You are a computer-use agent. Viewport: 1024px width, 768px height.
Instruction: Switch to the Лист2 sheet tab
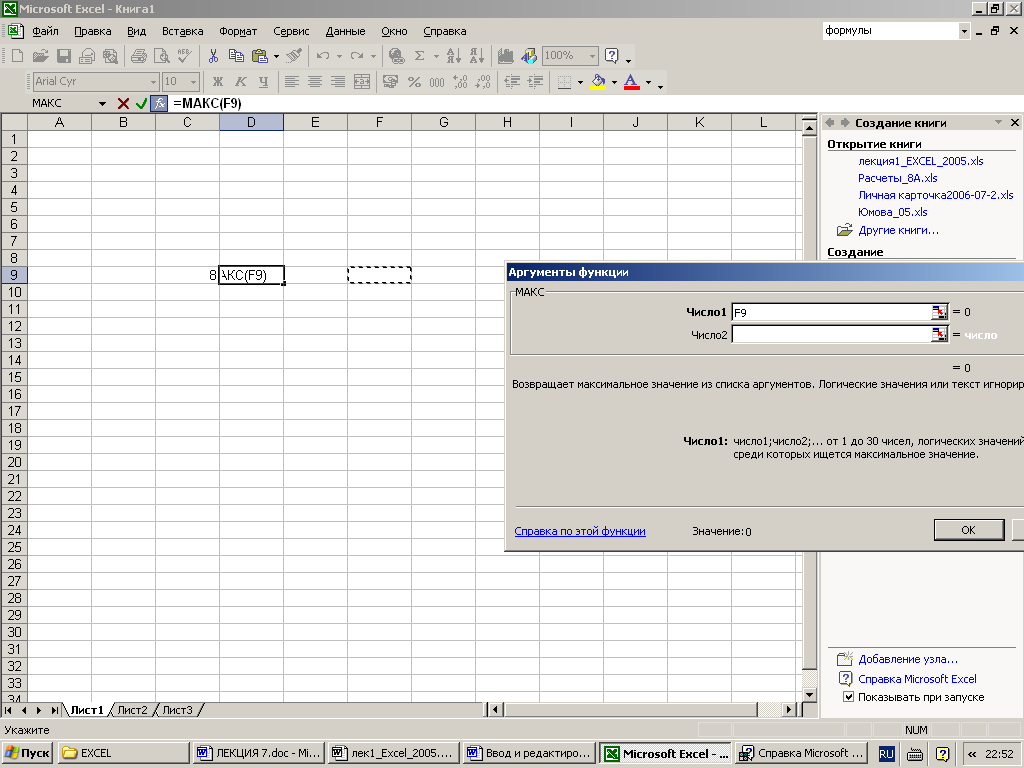tap(132, 710)
